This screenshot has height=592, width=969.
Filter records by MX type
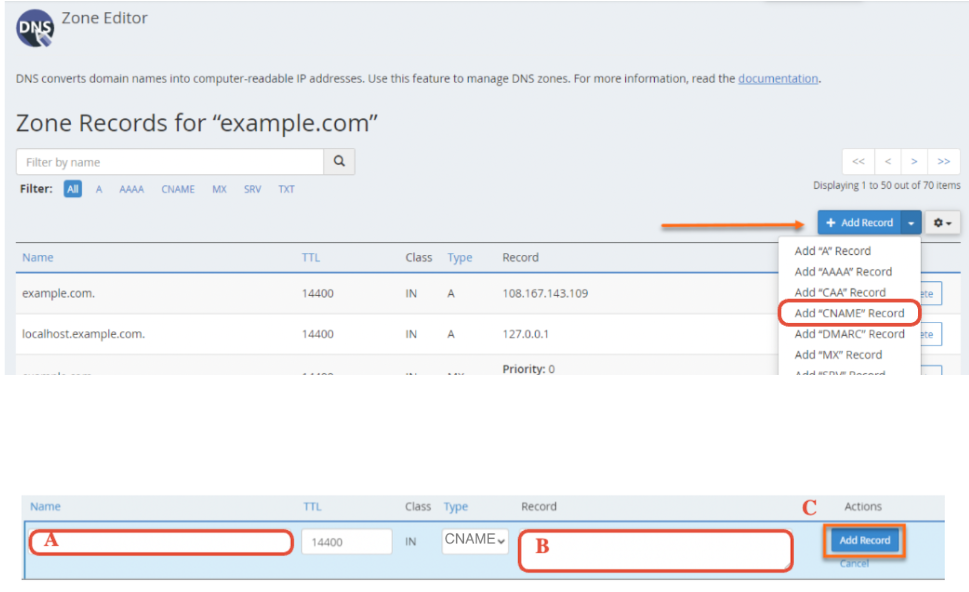click(x=219, y=189)
